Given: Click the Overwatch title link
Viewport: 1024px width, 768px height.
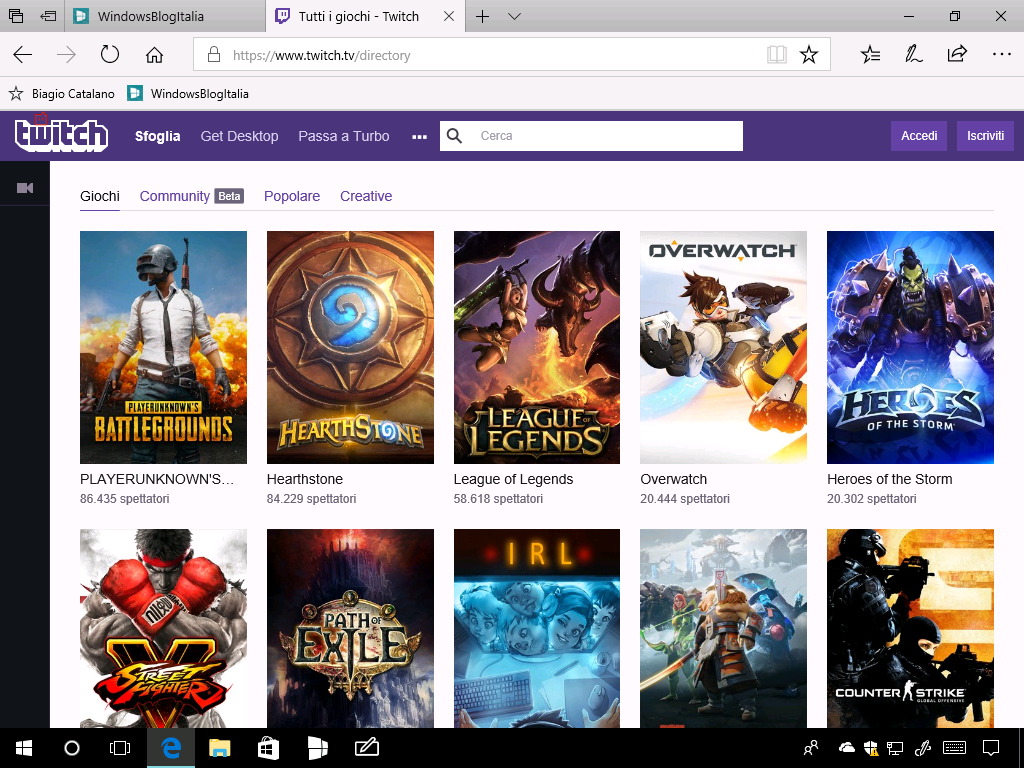Looking at the screenshot, I should coord(673,479).
